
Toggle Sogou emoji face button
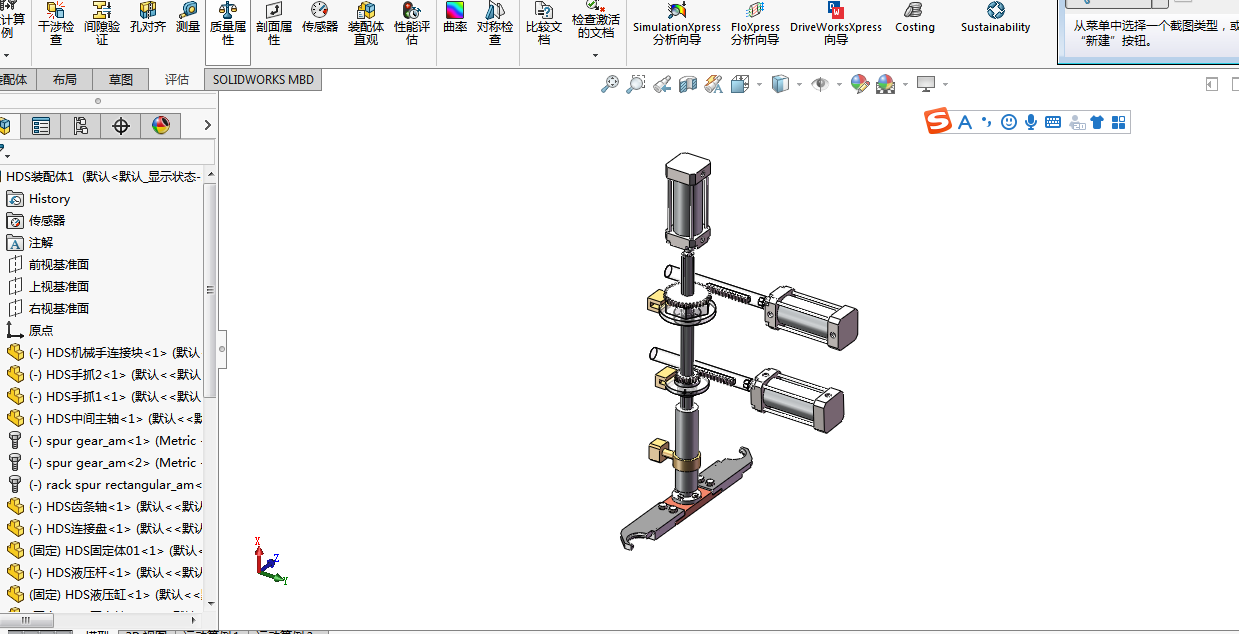click(1009, 122)
